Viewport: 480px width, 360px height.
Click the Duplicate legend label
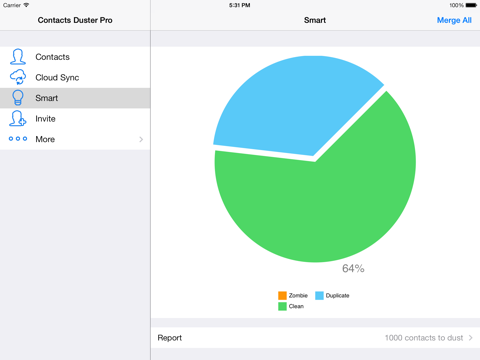point(337,296)
